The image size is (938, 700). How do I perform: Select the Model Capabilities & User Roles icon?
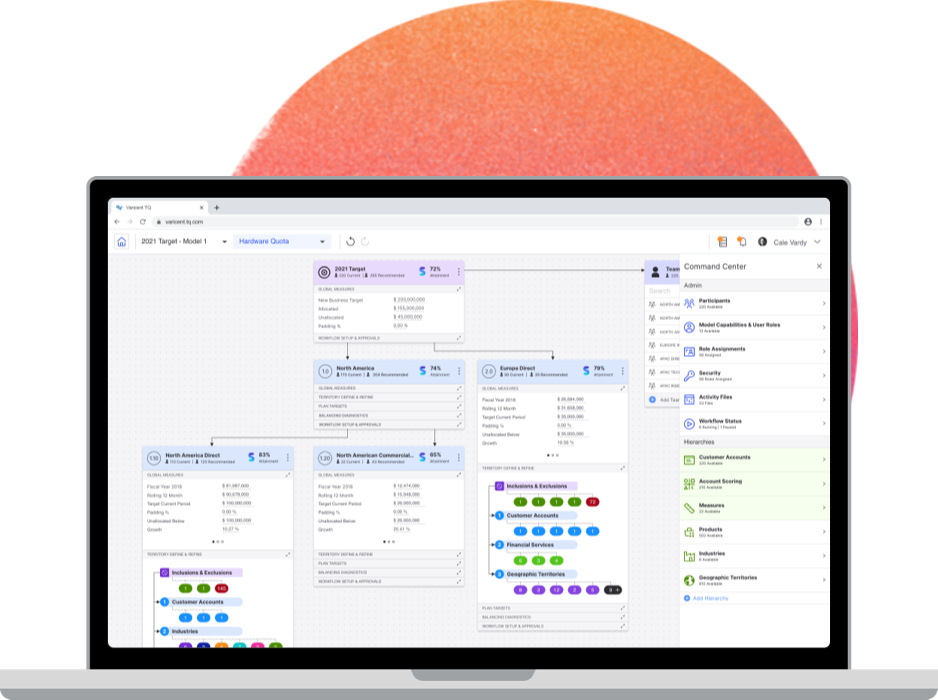click(688, 327)
